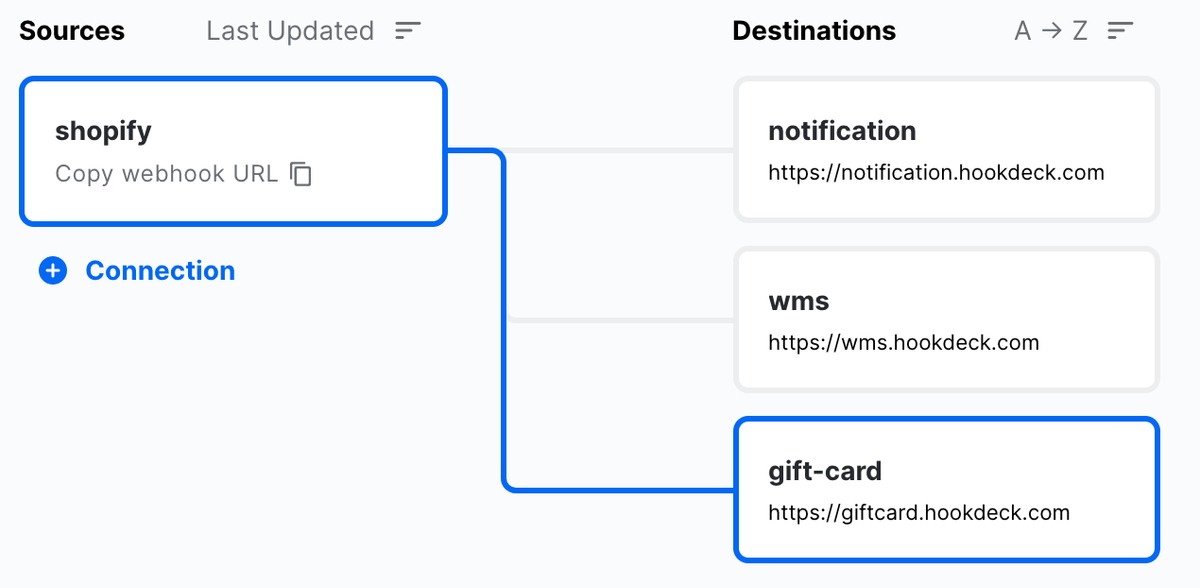
Task: Open the gift-card destination title
Action: tap(825, 471)
